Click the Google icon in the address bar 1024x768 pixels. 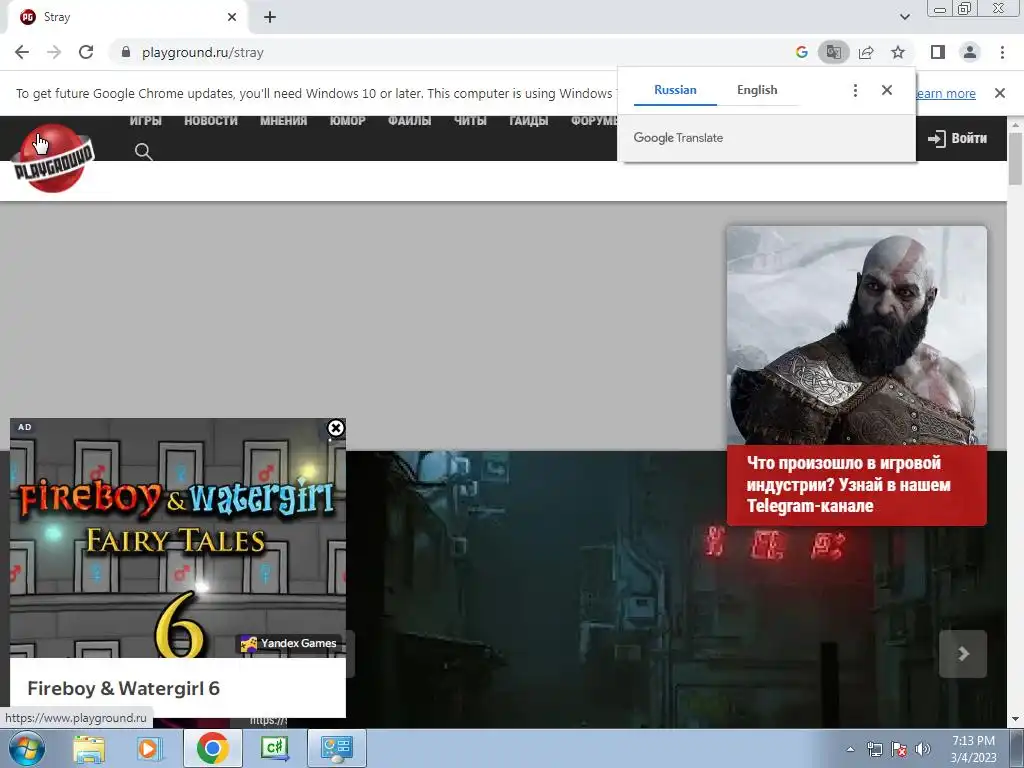(802, 52)
